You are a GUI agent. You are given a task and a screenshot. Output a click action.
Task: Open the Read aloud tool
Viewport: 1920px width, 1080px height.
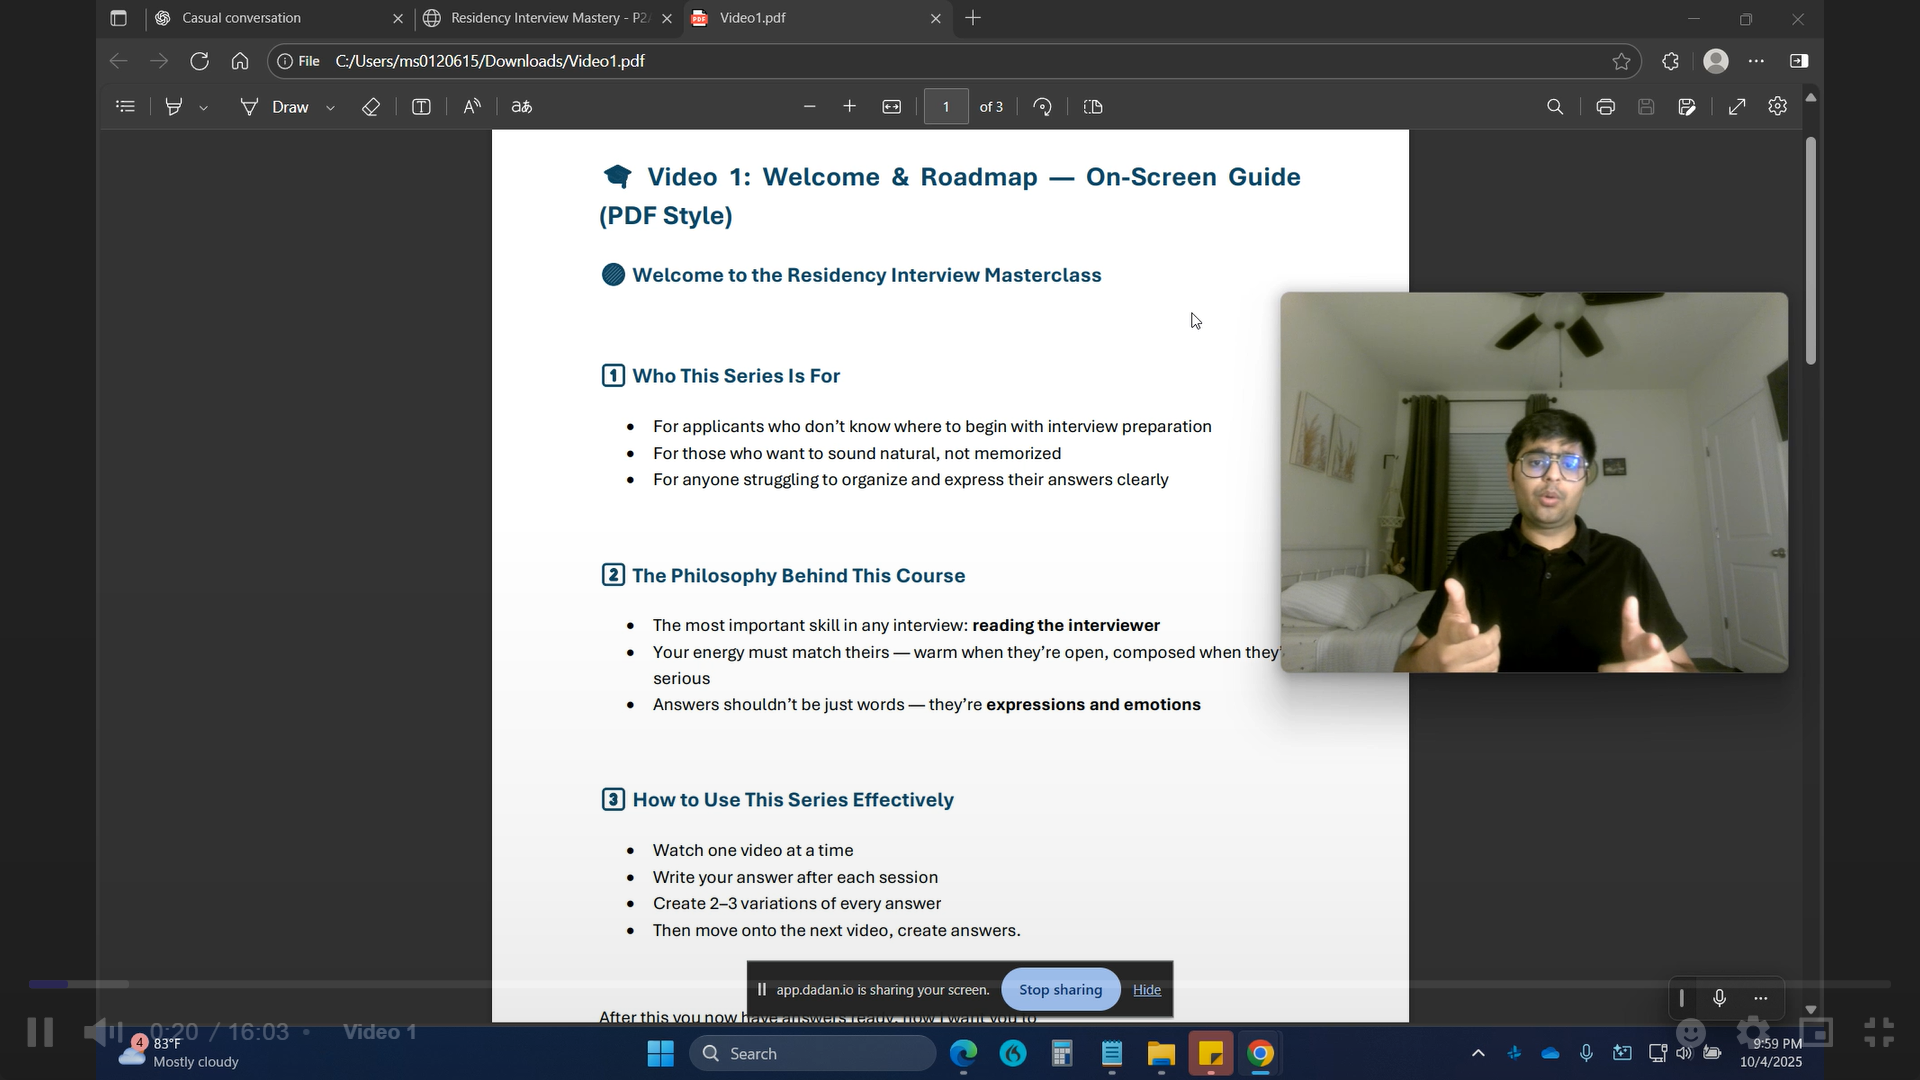(472, 107)
